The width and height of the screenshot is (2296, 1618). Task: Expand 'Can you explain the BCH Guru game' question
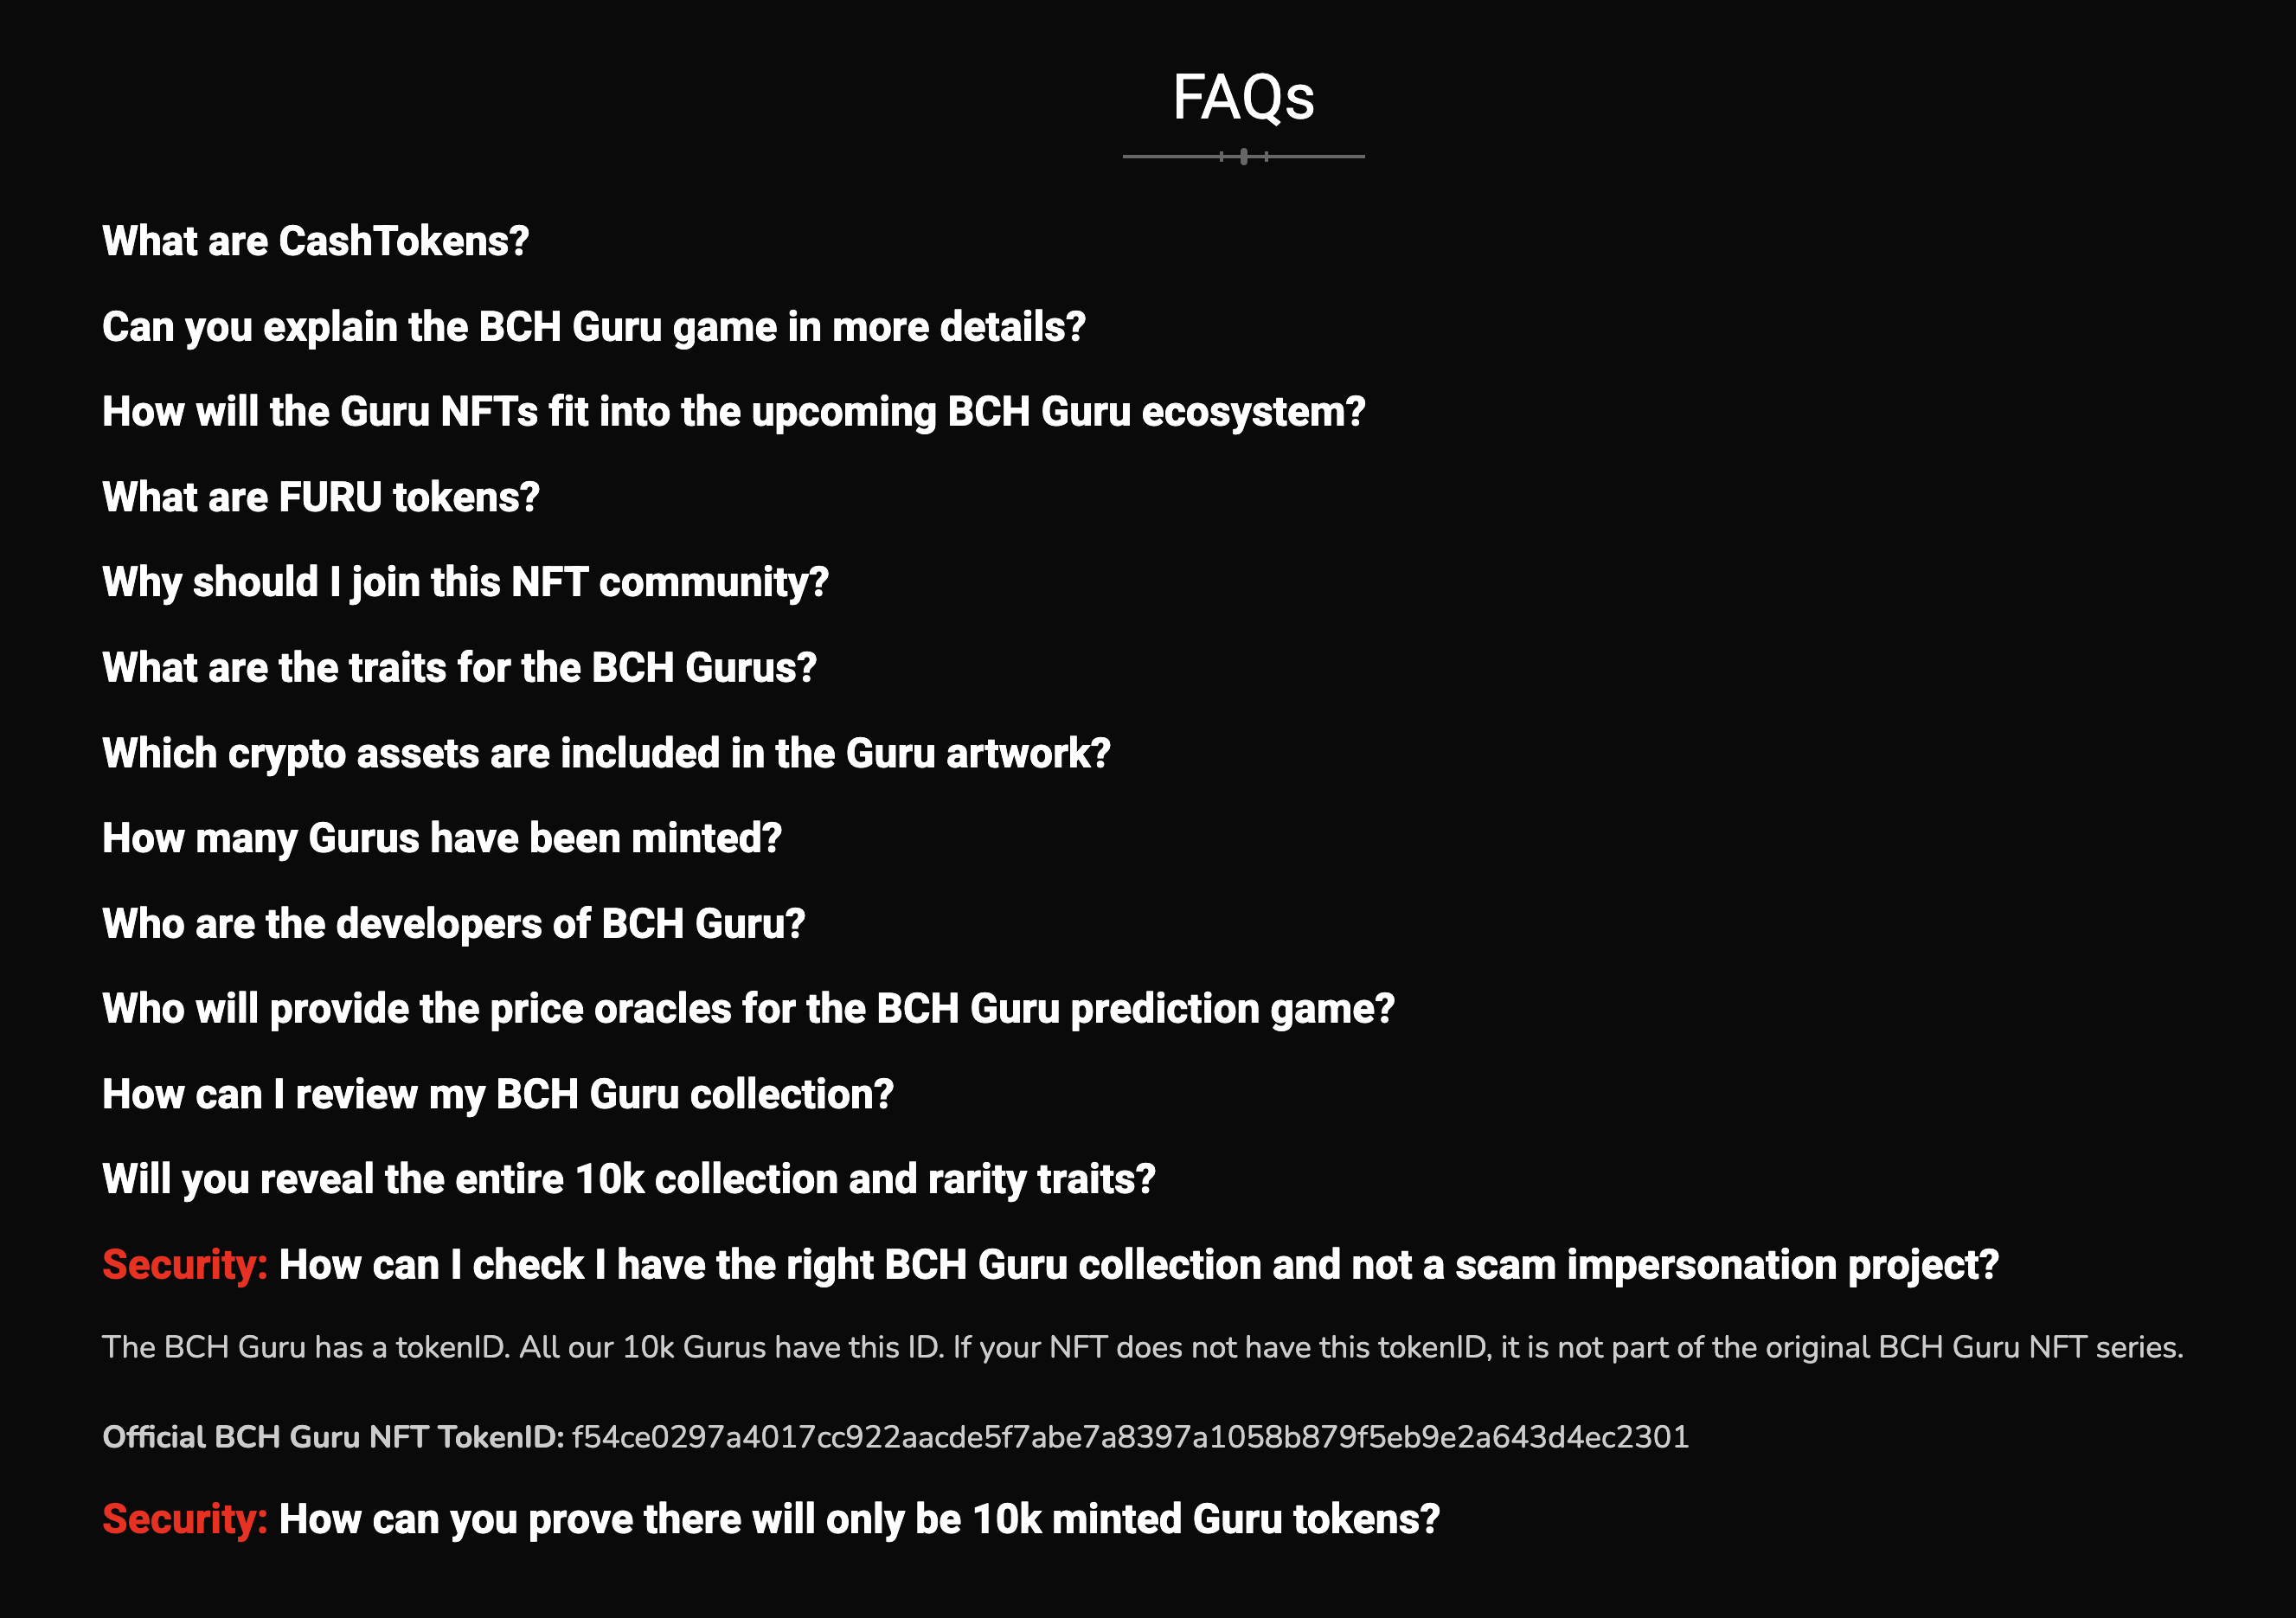(x=593, y=327)
